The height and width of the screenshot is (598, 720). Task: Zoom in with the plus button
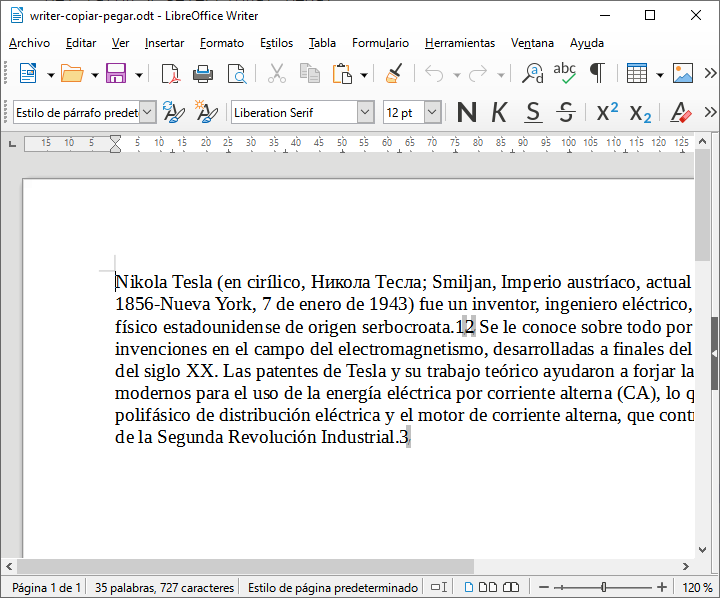662,587
